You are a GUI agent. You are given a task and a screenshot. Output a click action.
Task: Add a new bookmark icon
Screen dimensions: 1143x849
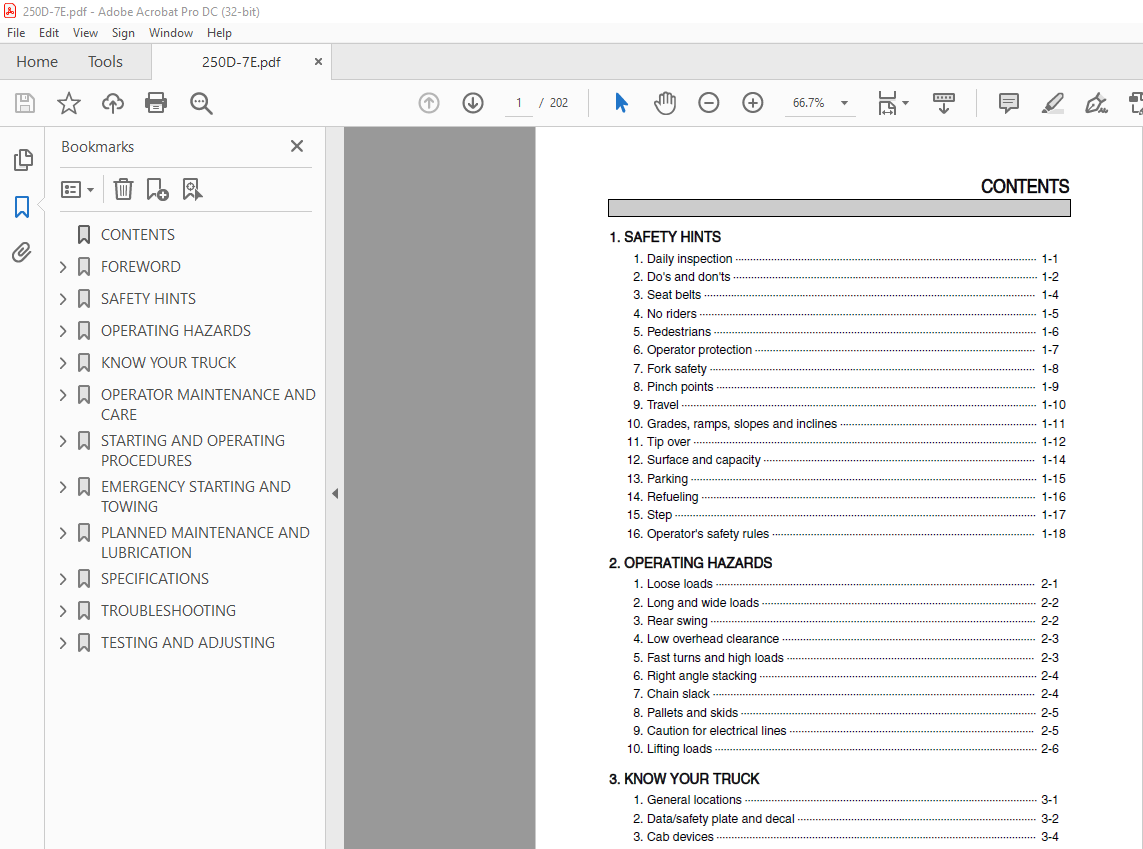pos(157,189)
